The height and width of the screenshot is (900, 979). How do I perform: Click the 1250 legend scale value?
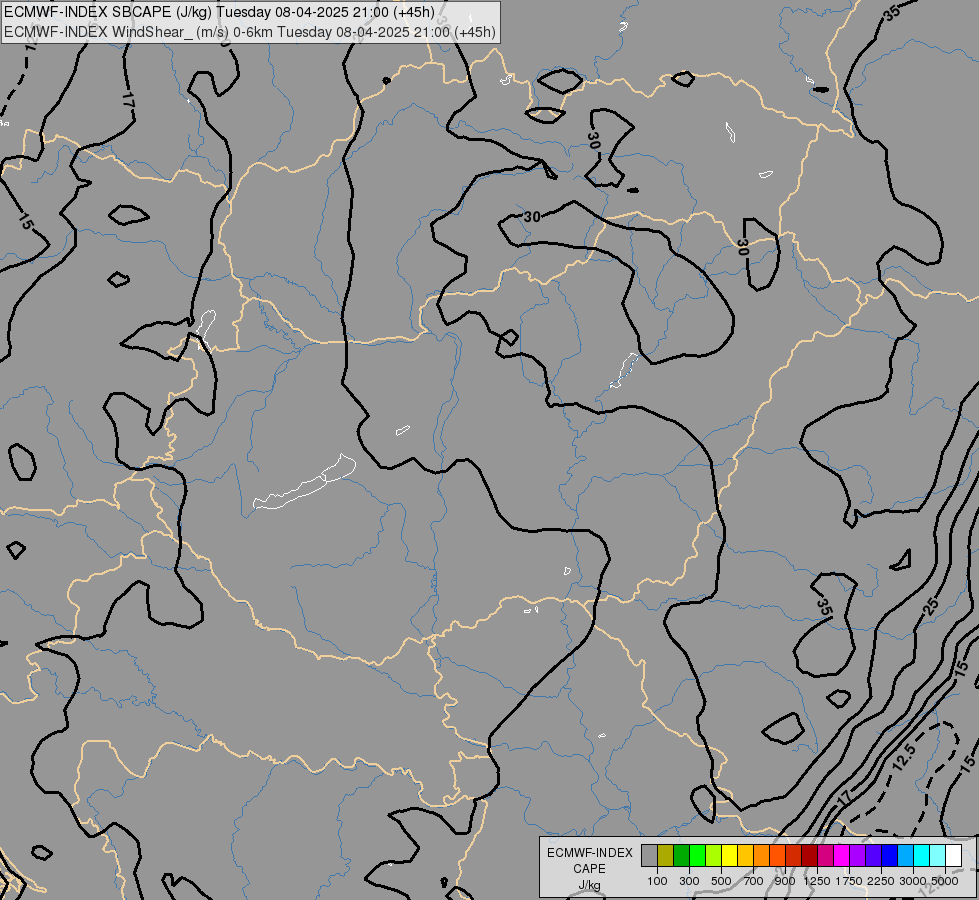point(817,881)
